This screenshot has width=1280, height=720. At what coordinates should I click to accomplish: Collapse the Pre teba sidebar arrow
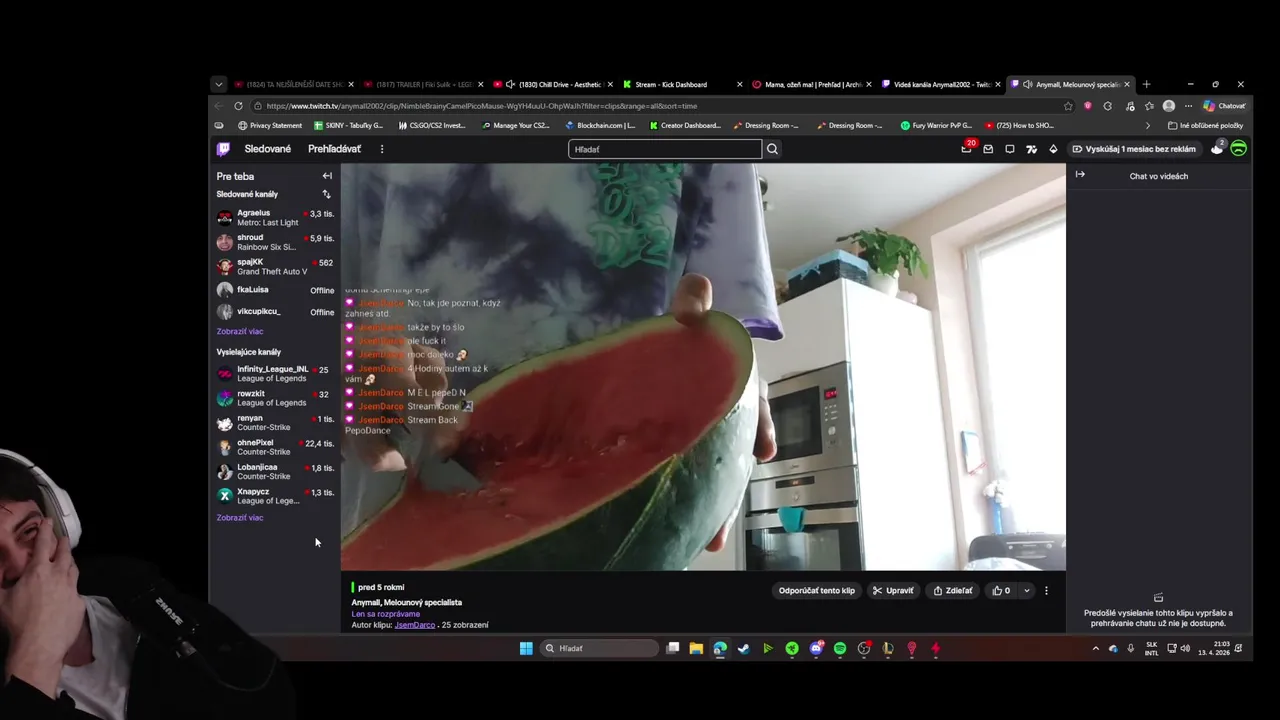(327, 176)
